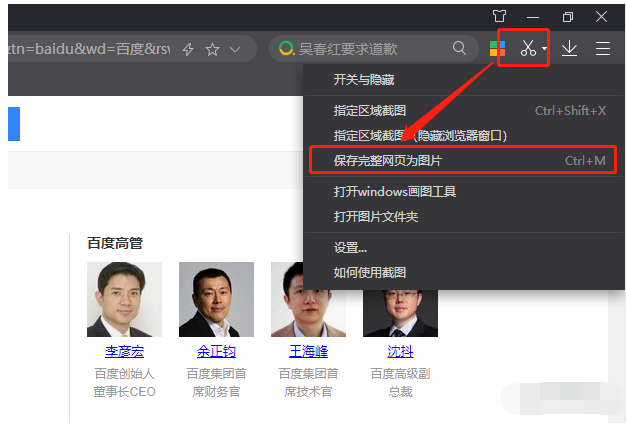Image resolution: width=626 pixels, height=431 pixels.
Task: Click the scissors screenshot tool icon
Action: pyautogui.click(x=527, y=48)
